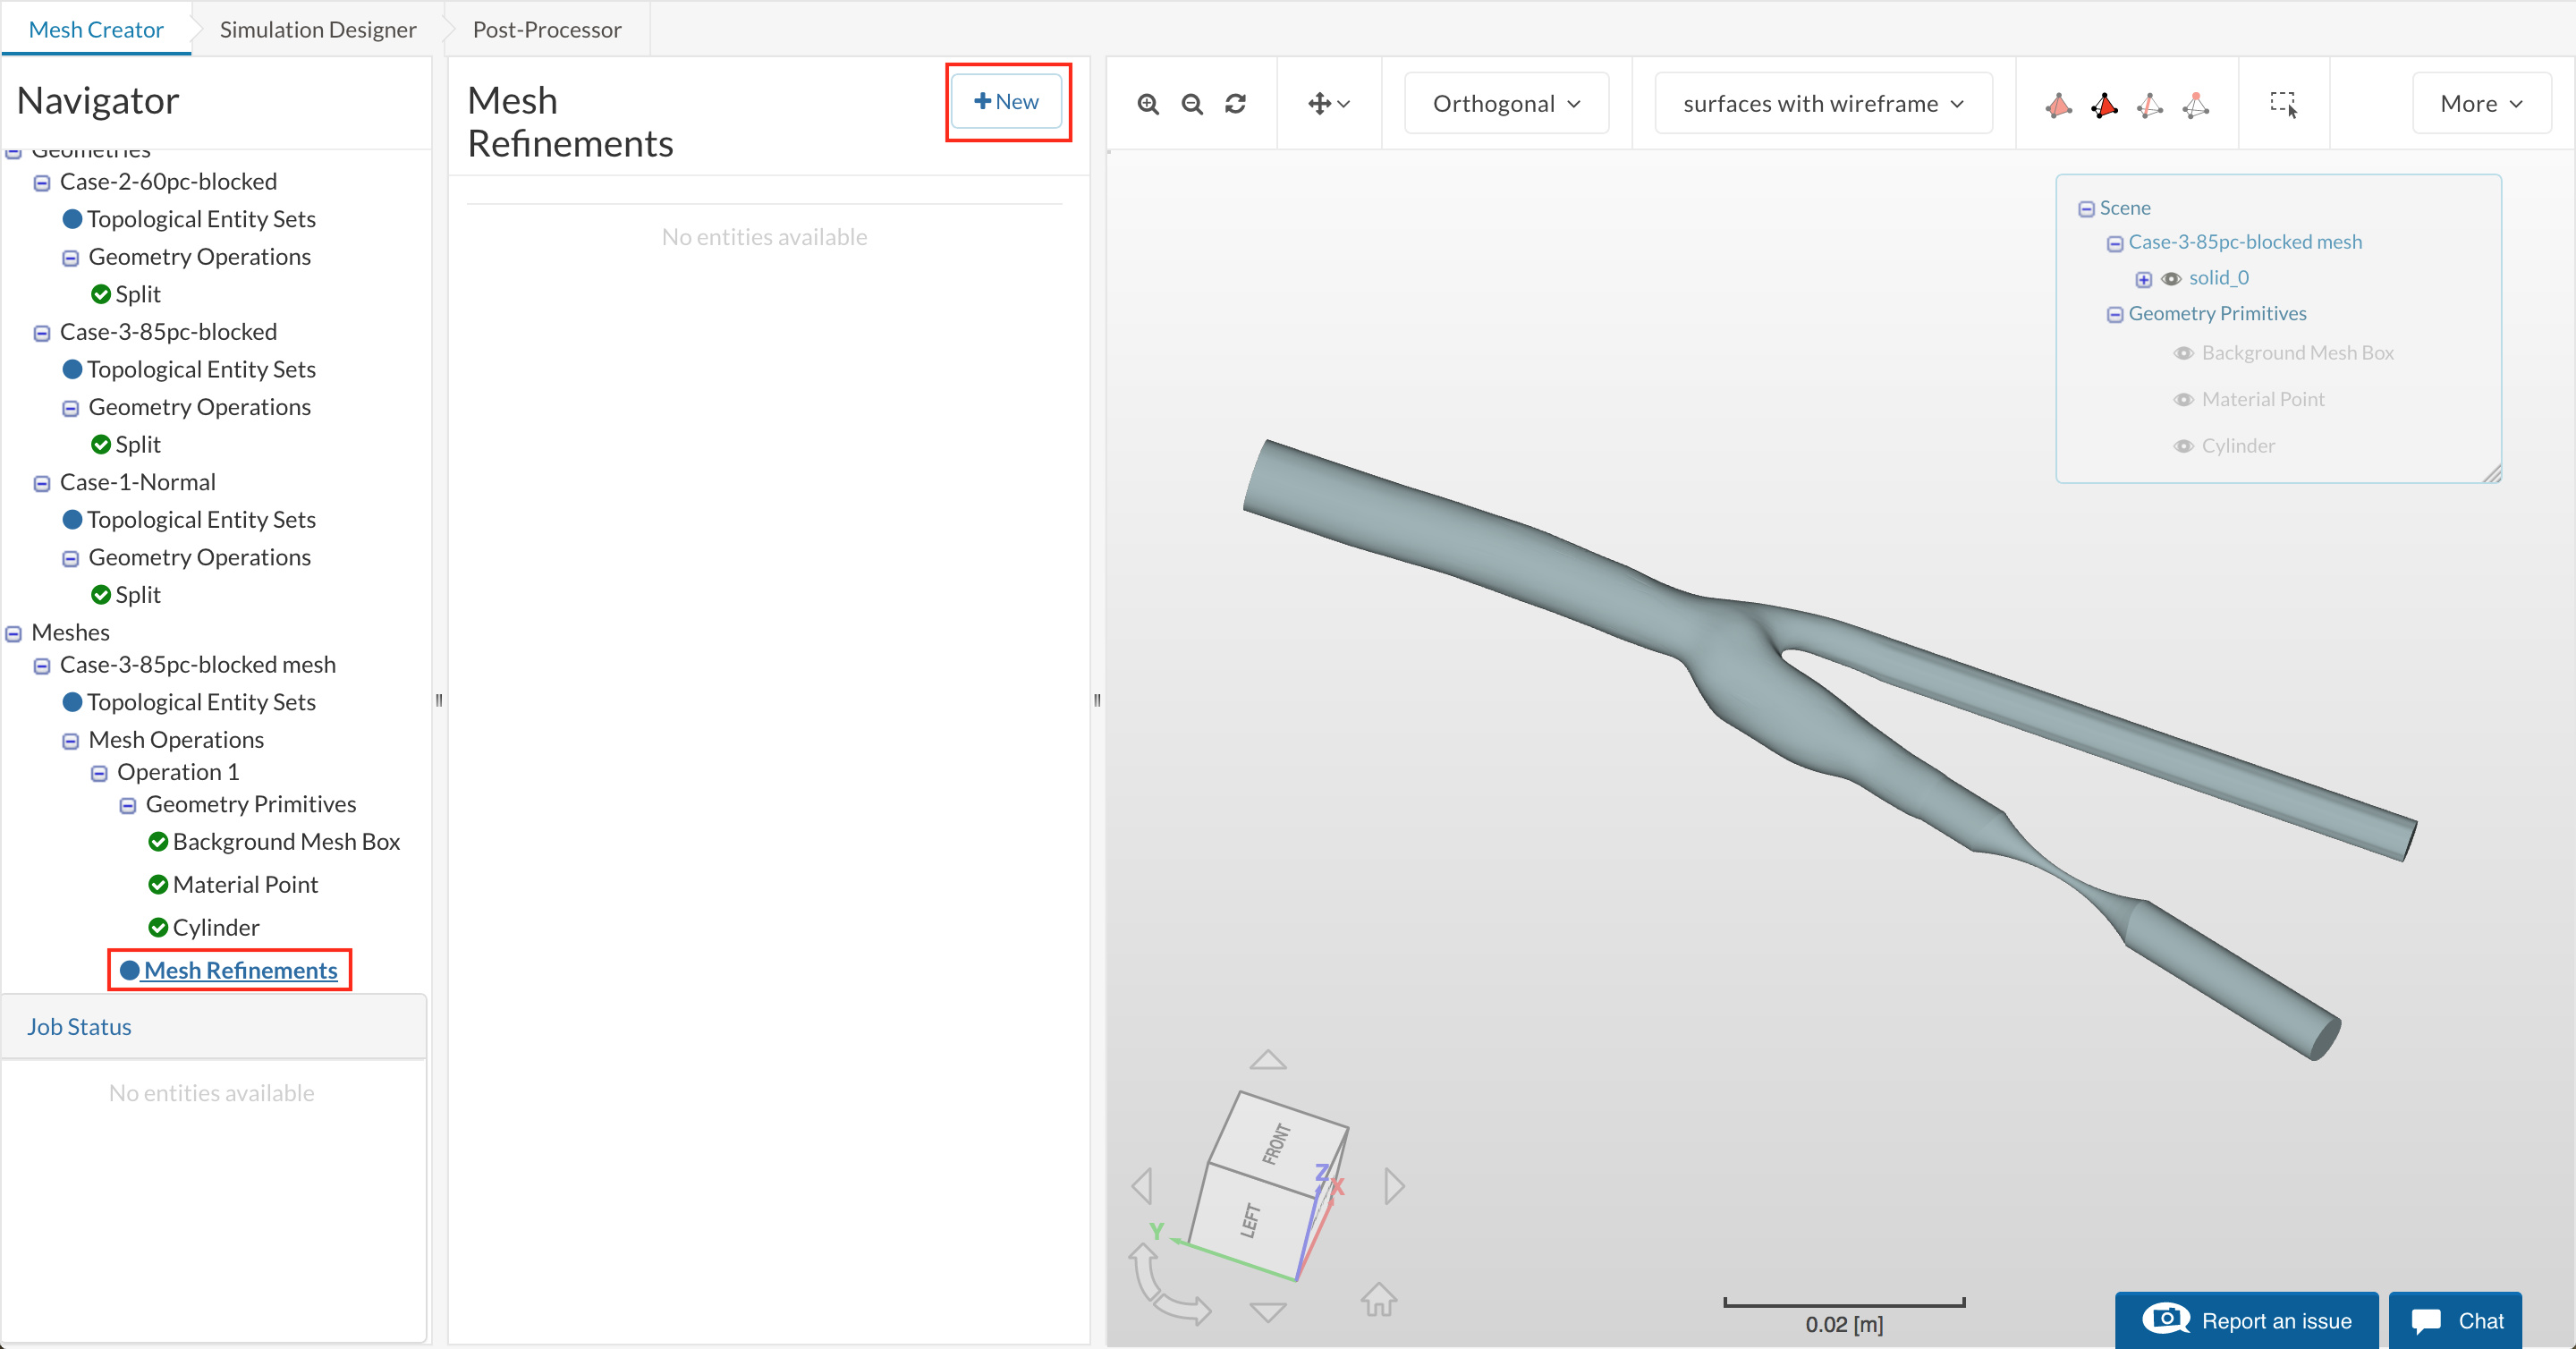Screen dimensions: 2576x1349
Task: Click the FRONT face of orientation cube
Action: [1278, 1143]
